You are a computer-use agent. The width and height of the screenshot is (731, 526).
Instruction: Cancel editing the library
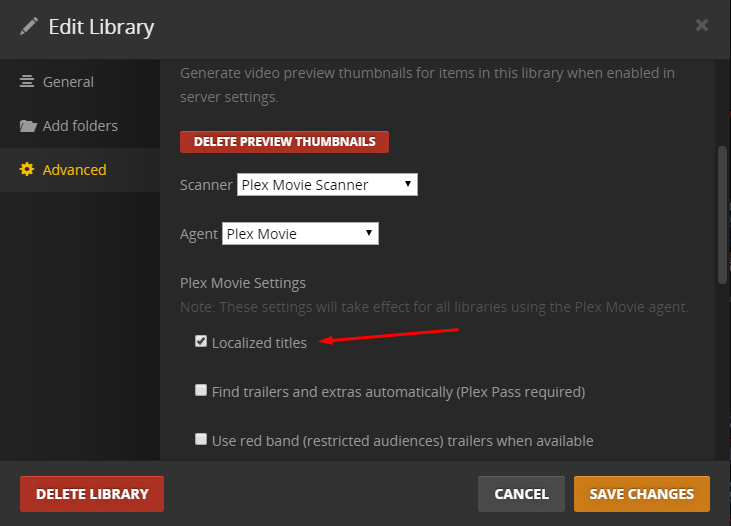coord(521,494)
